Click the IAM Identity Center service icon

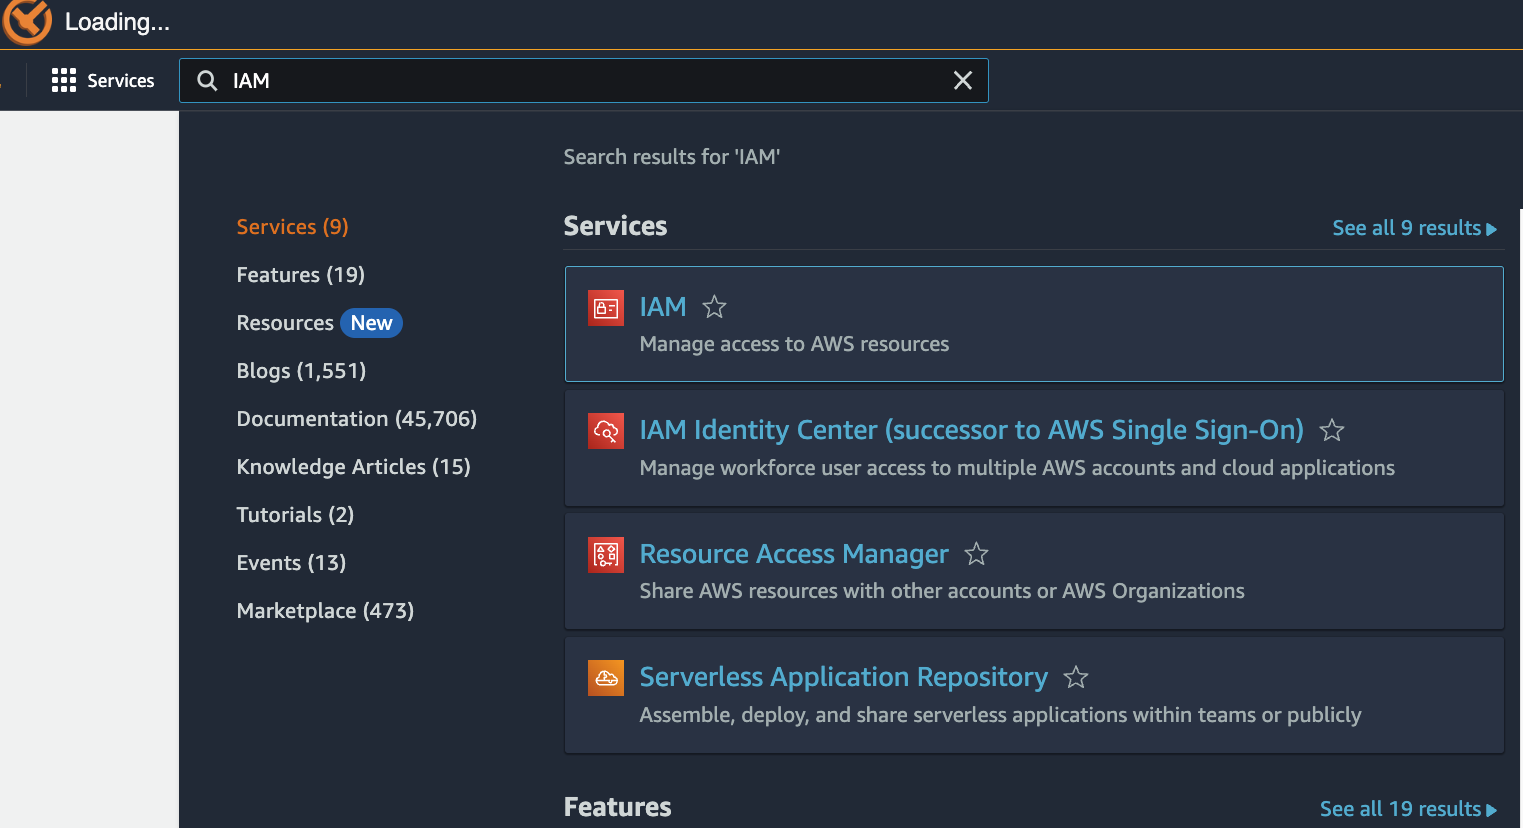point(606,431)
